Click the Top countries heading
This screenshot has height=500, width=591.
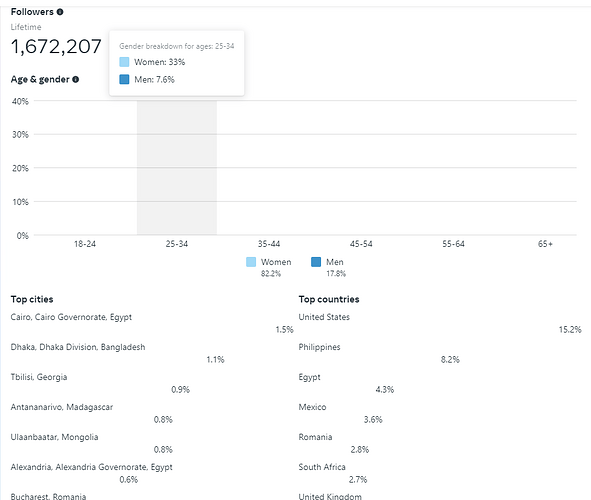point(329,299)
